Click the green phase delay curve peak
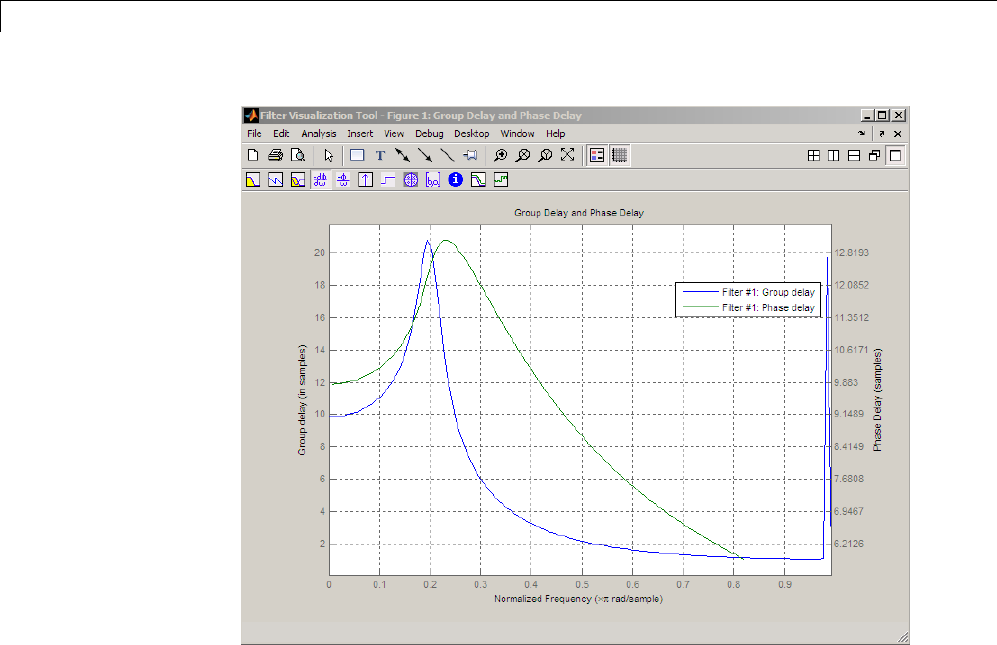Image resolution: width=997 pixels, height=645 pixels. [x=446, y=240]
